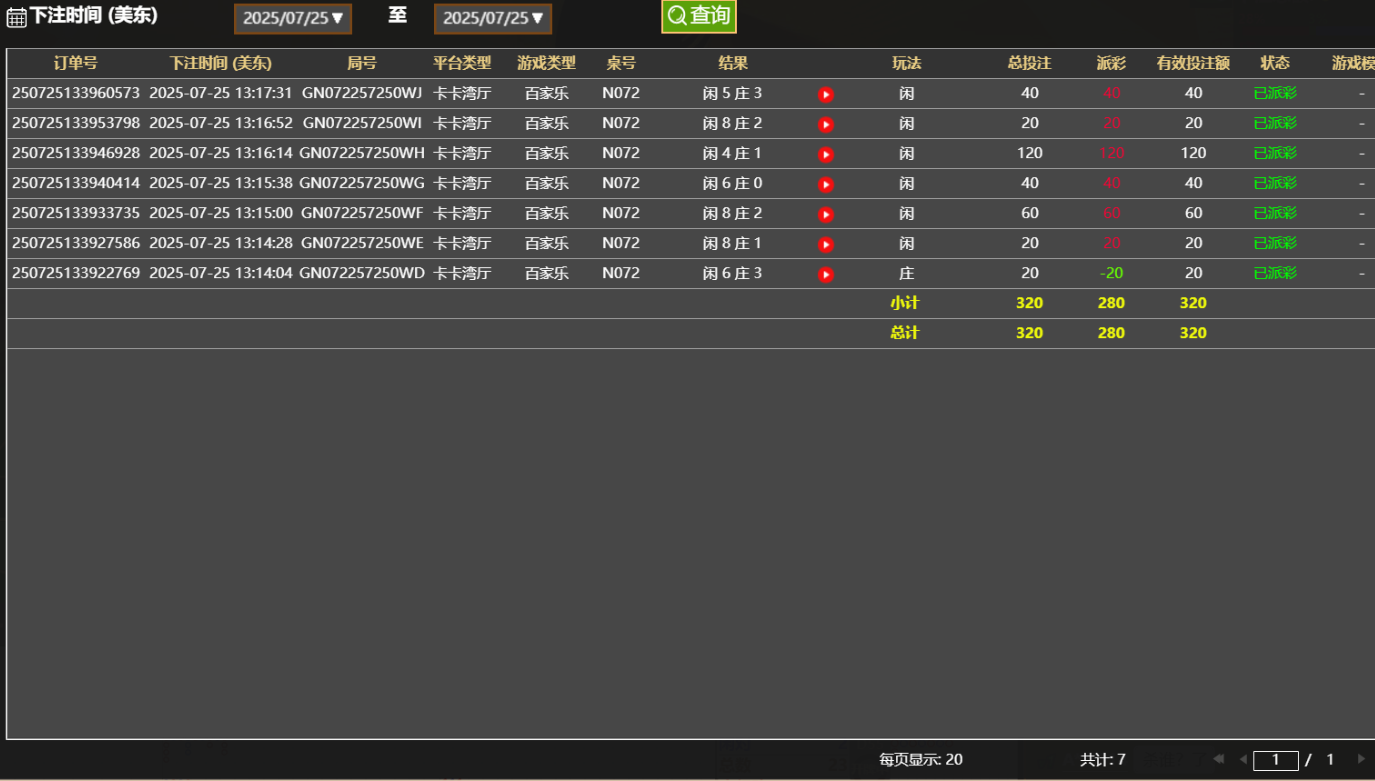The image size is (1375, 781).
Task: Click the previous page arrow icon
Action: coord(1243,759)
